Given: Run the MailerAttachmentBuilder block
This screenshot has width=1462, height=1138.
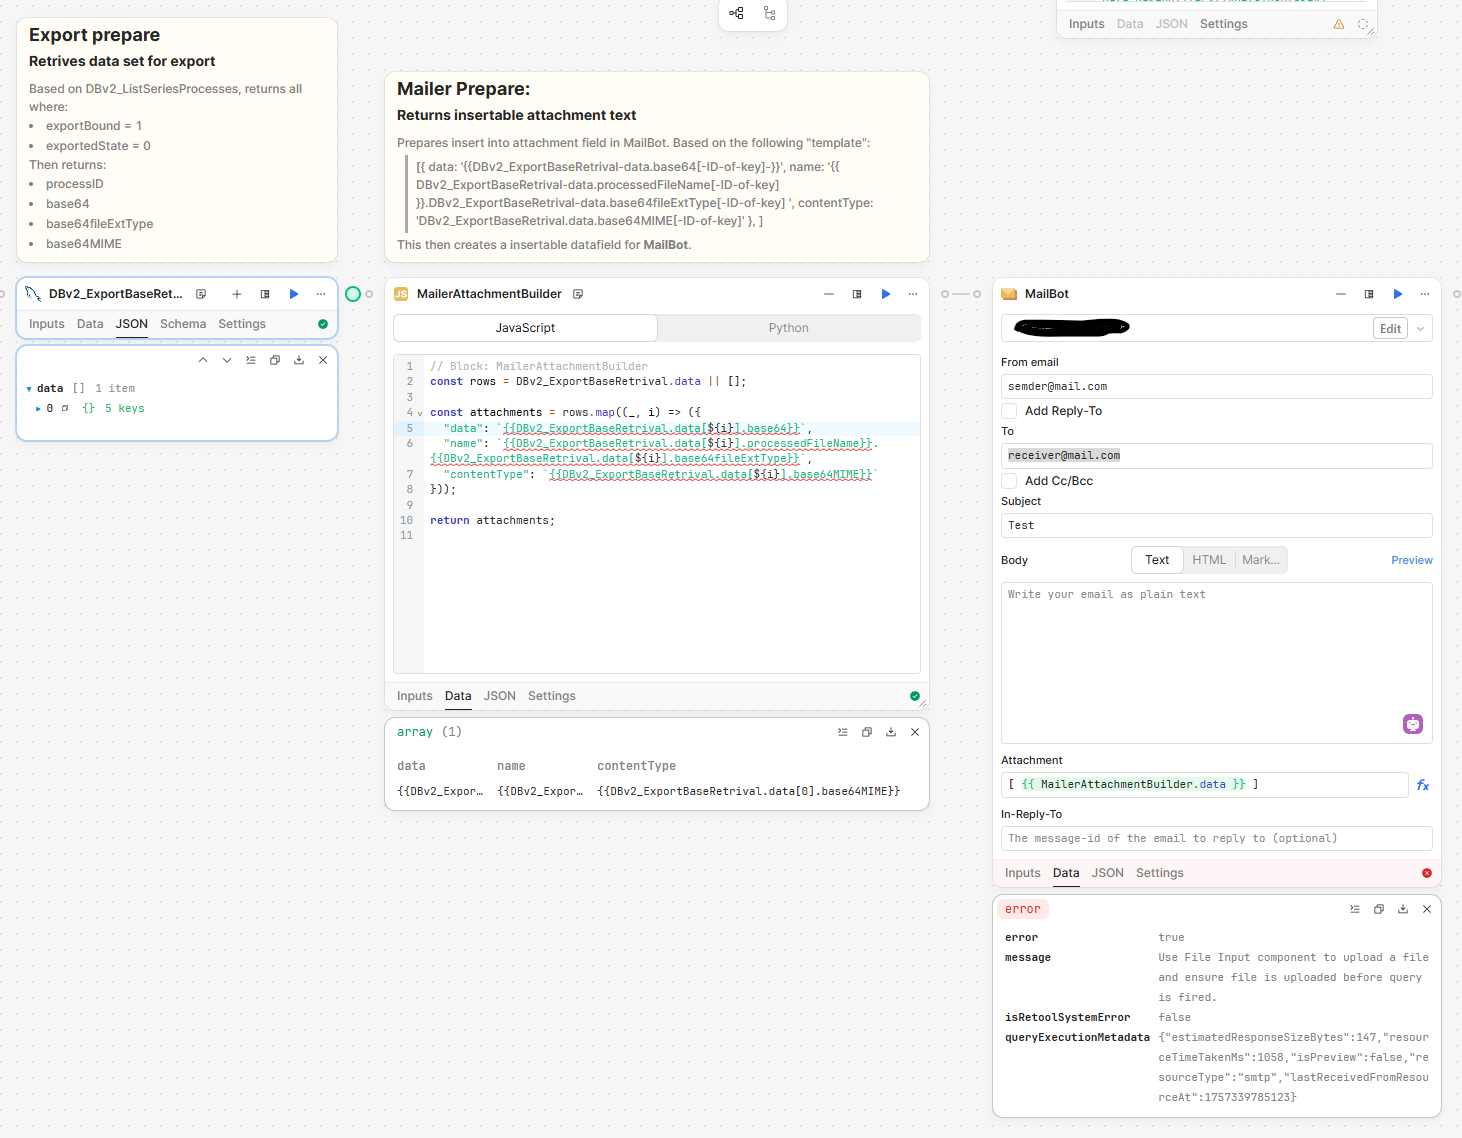Looking at the screenshot, I should [885, 294].
